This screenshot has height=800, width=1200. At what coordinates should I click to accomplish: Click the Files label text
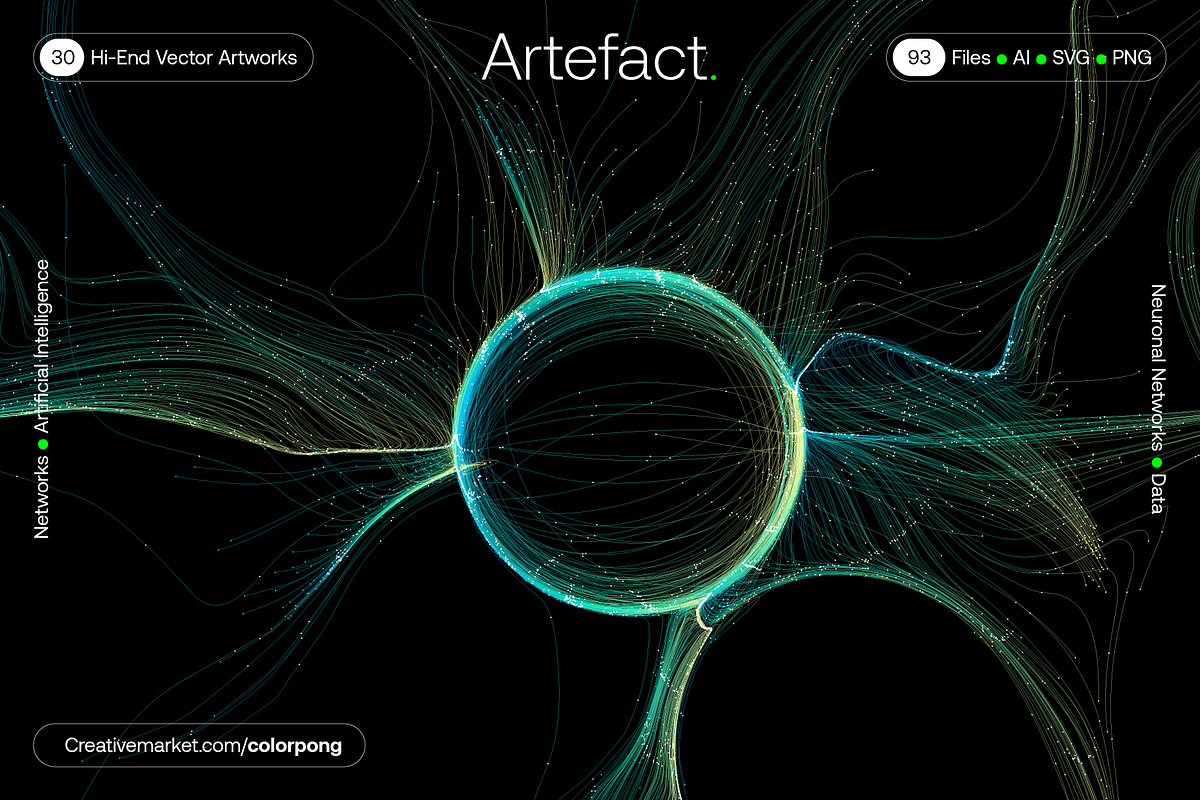(971, 58)
